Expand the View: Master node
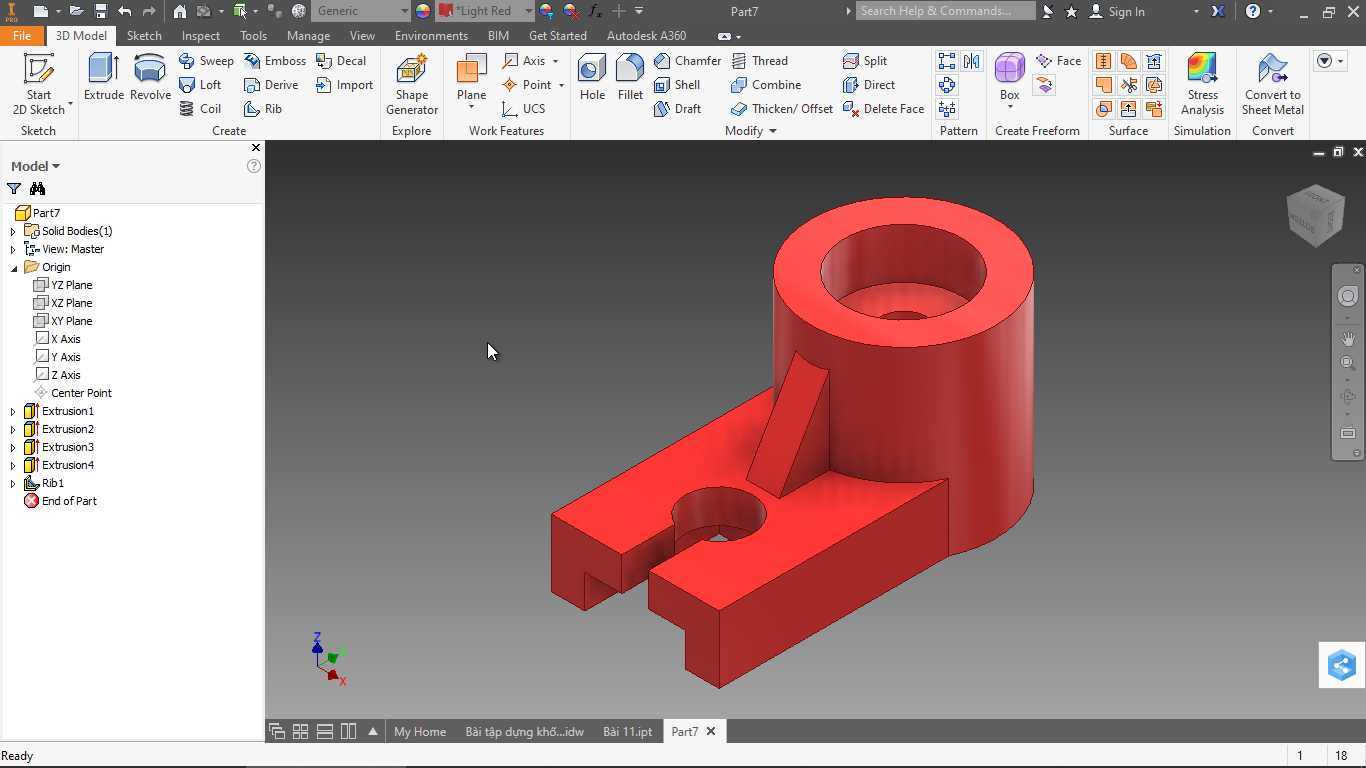Viewport: 1366px width, 768px height. click(13, 249)
